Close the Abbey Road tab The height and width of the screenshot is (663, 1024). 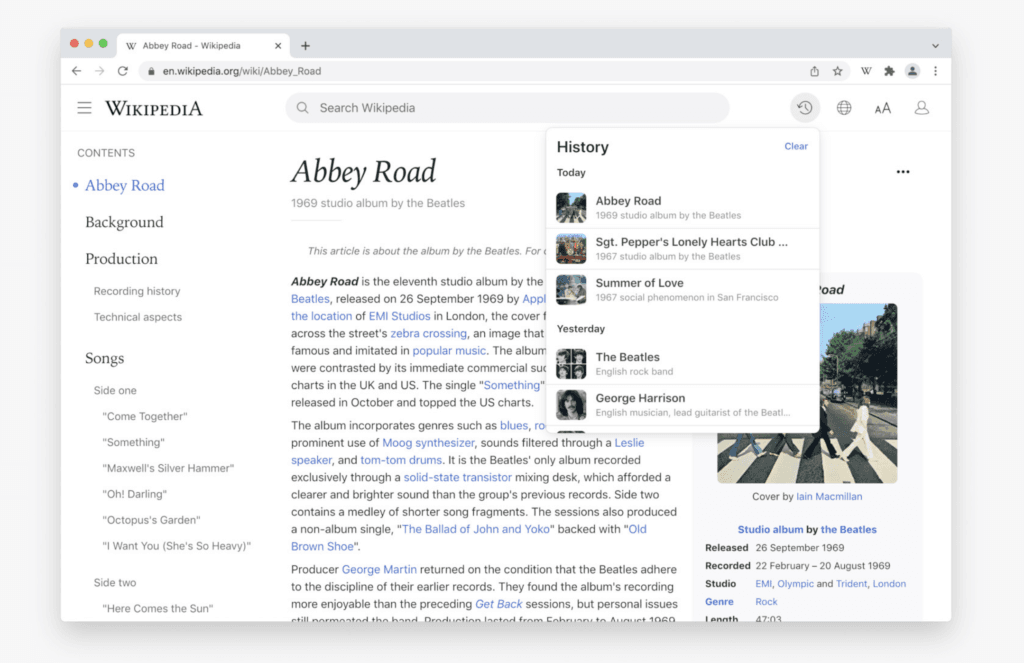point(278,46)
